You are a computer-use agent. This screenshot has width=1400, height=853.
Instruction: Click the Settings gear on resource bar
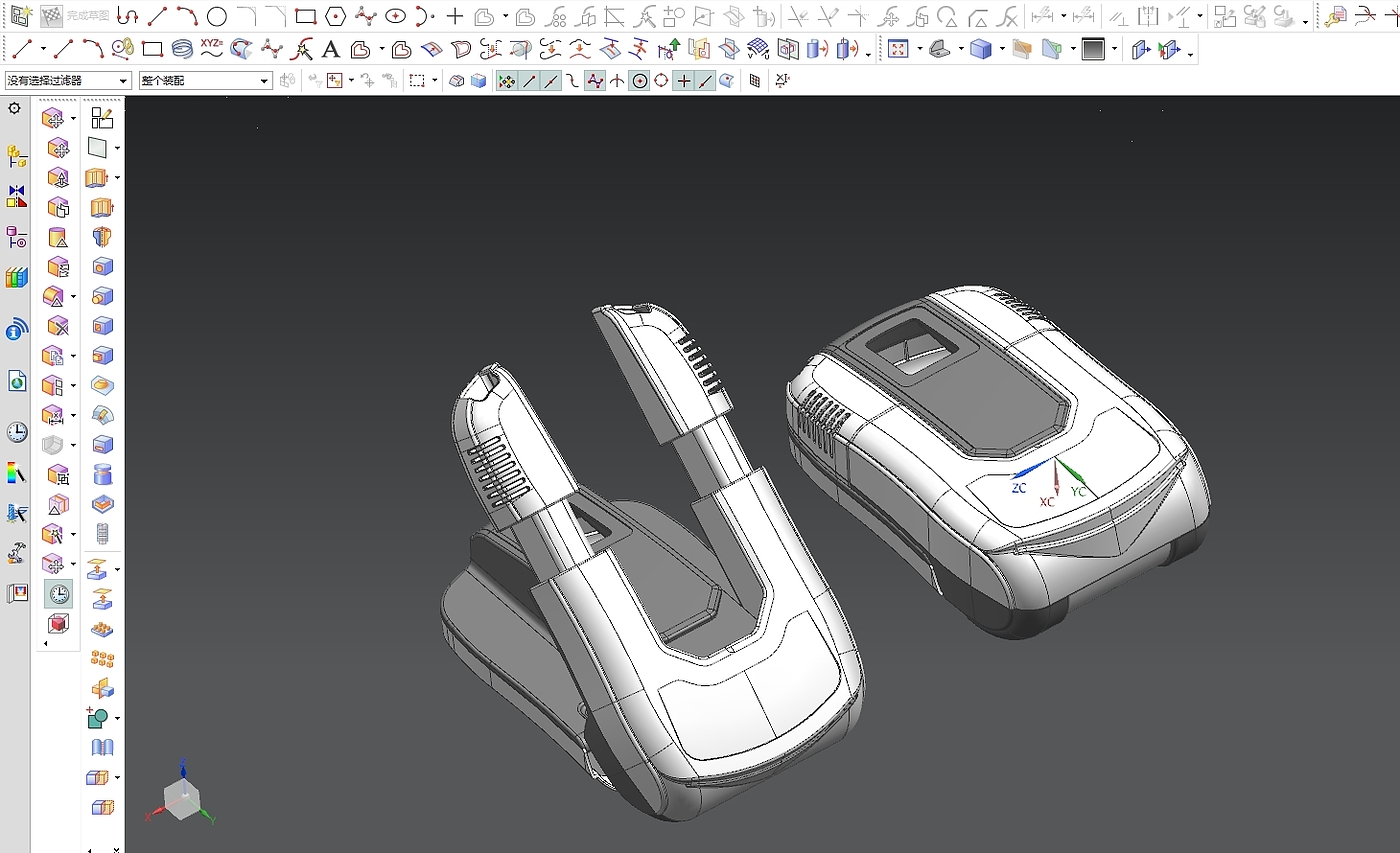(x=14, y=108)
